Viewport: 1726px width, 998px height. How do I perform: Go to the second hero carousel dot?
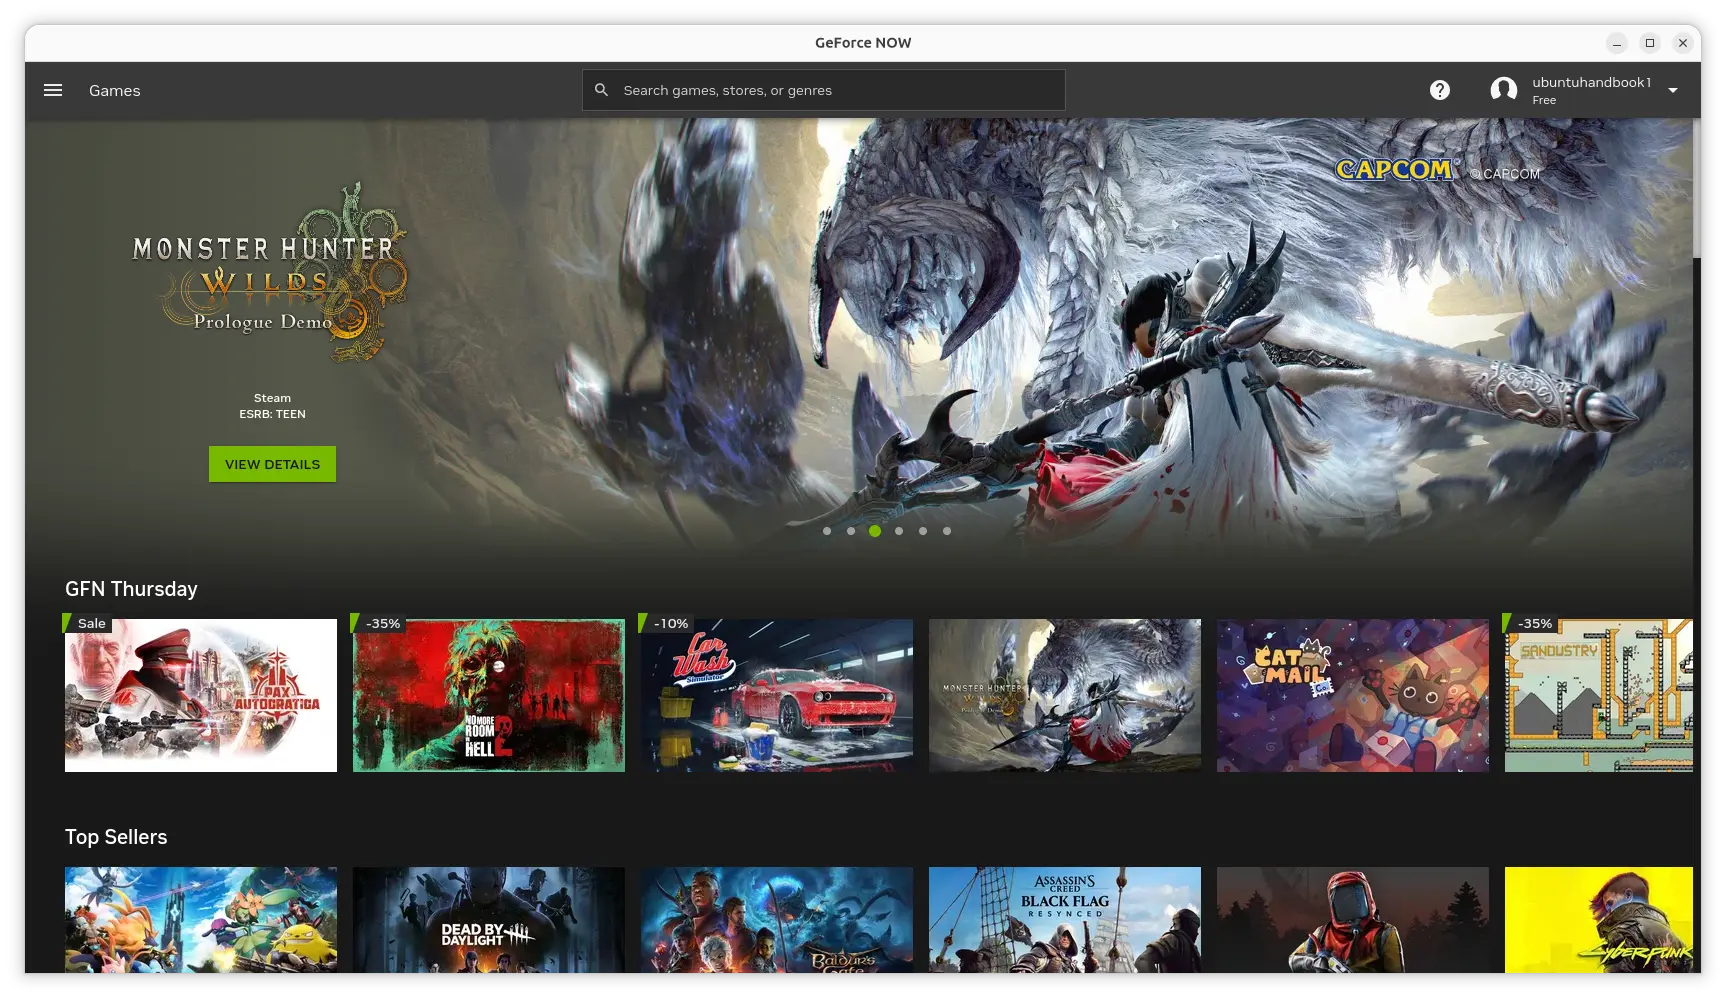click(x=851, y=531)
